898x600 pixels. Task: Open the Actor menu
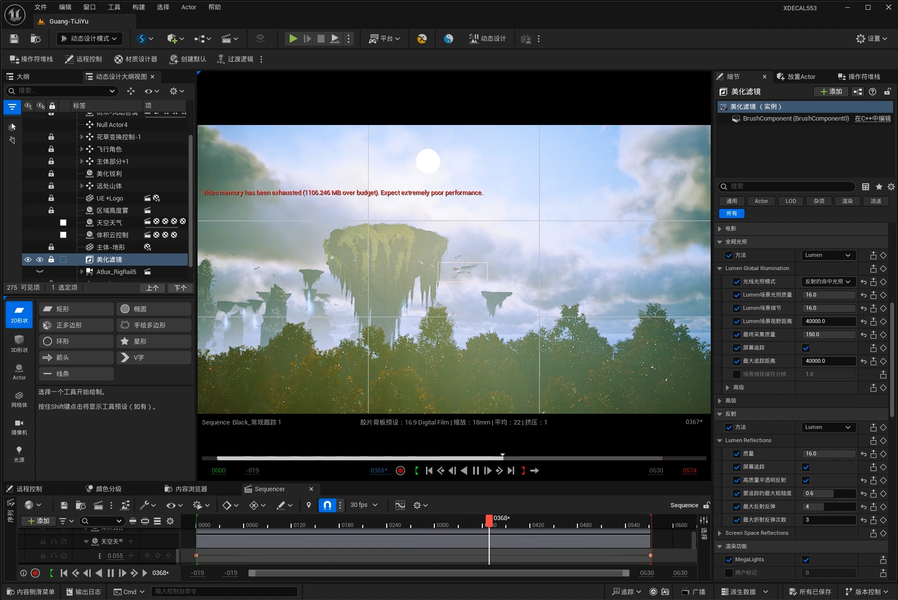click(188, 7)
